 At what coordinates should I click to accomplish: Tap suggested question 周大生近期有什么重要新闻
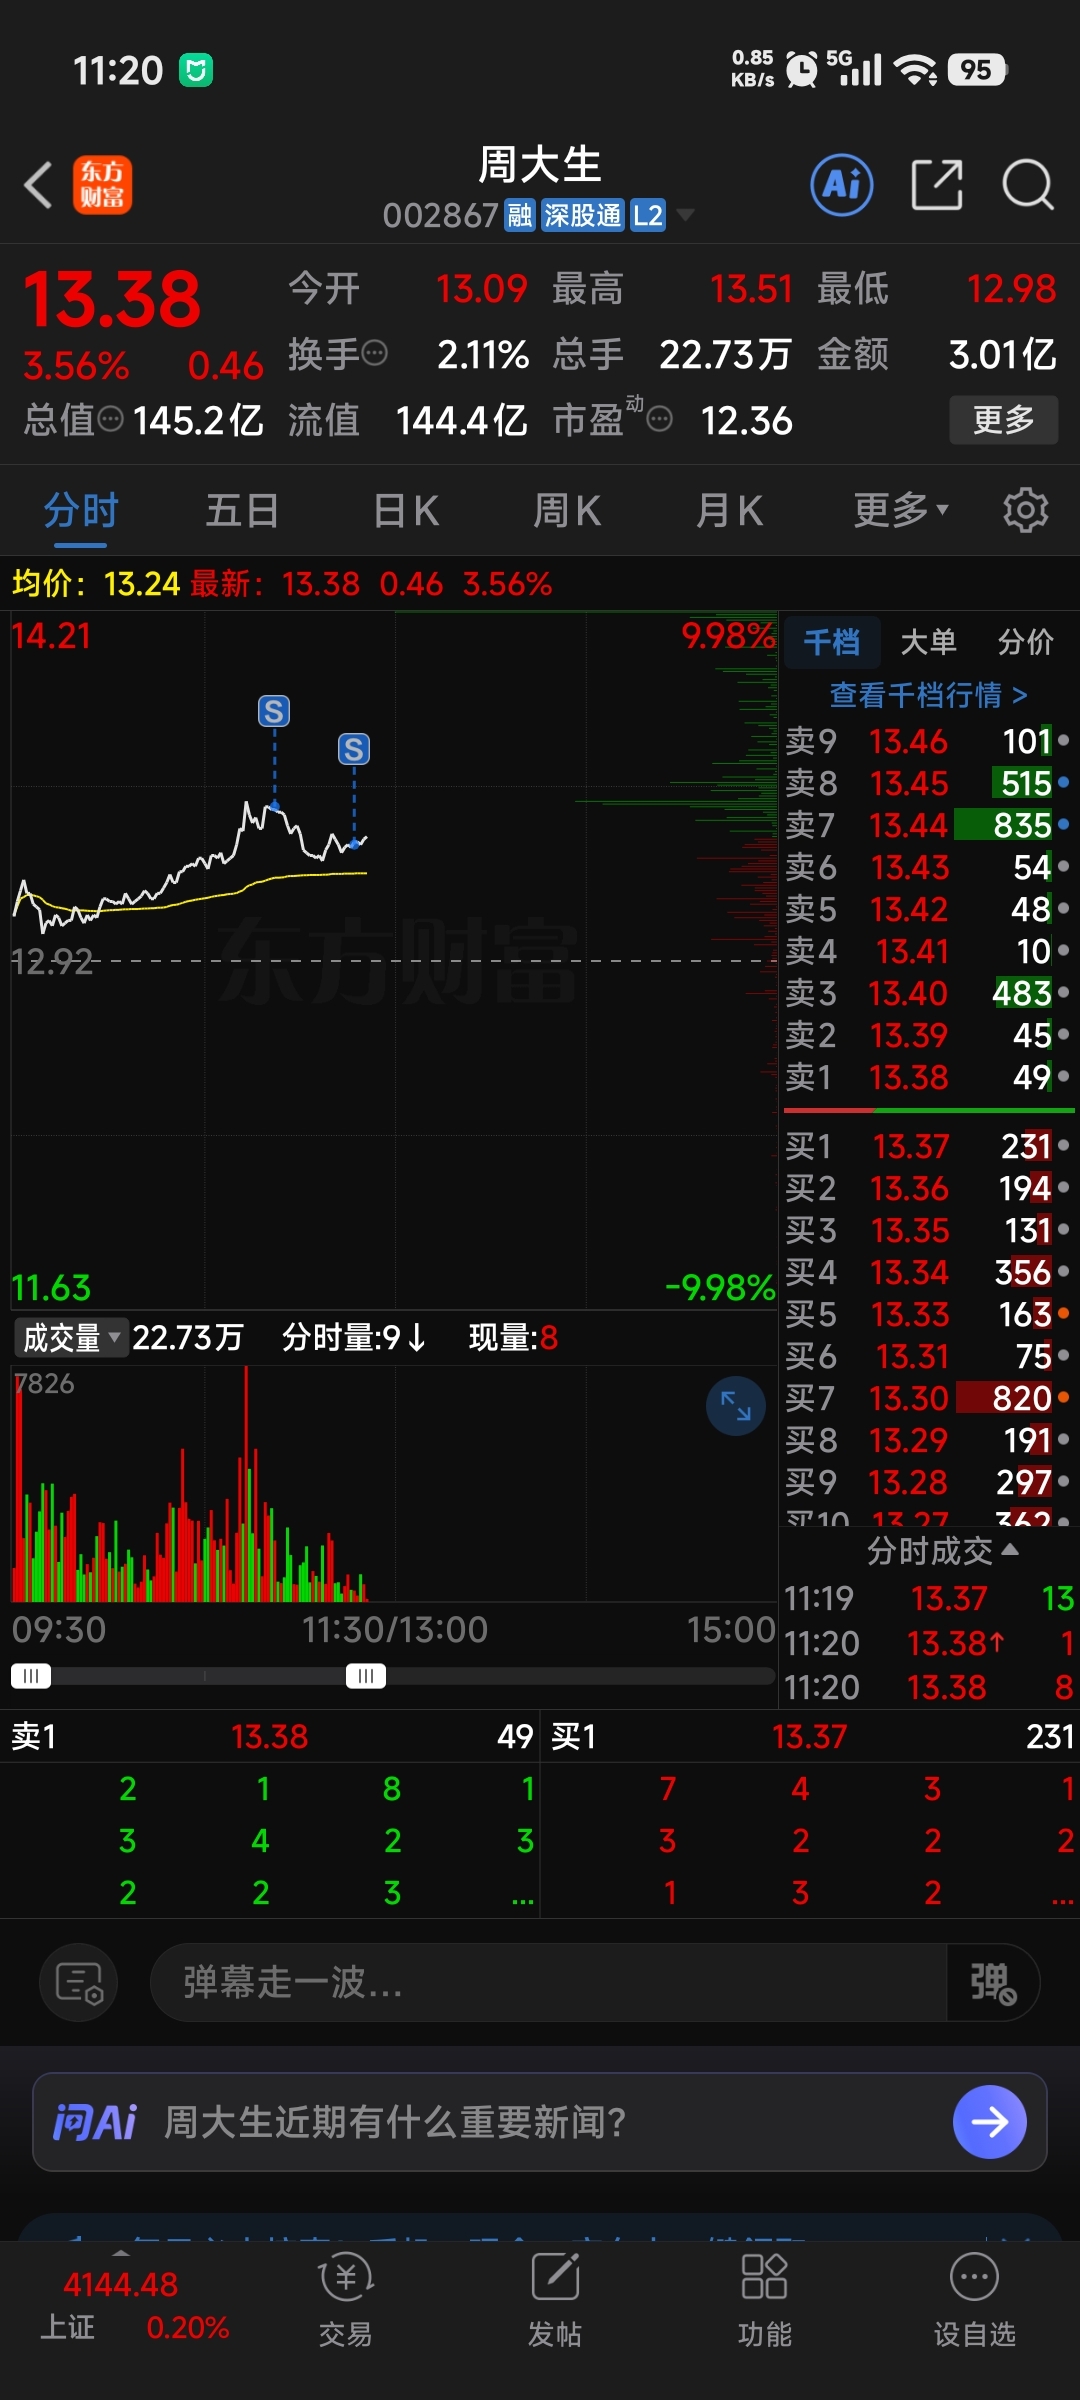[x=395, y=2122]
